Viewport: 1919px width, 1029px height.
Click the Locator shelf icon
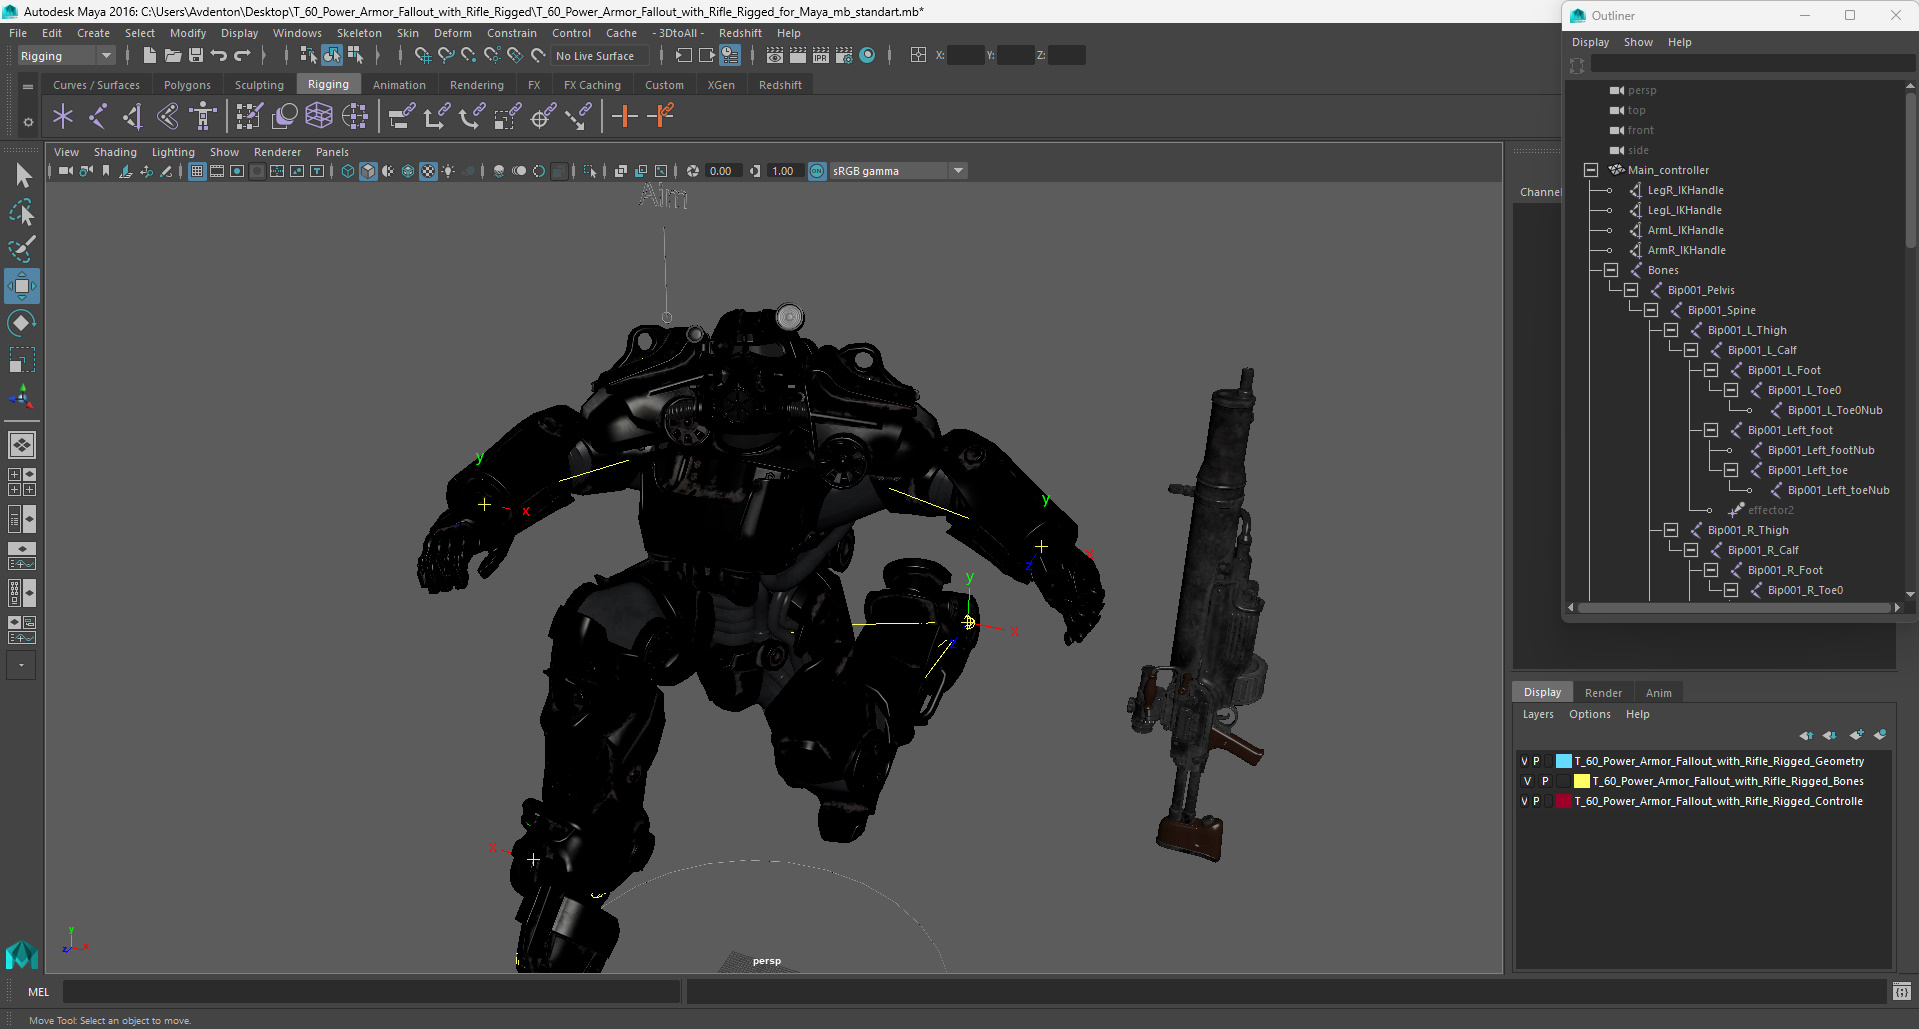click(63, 117)
